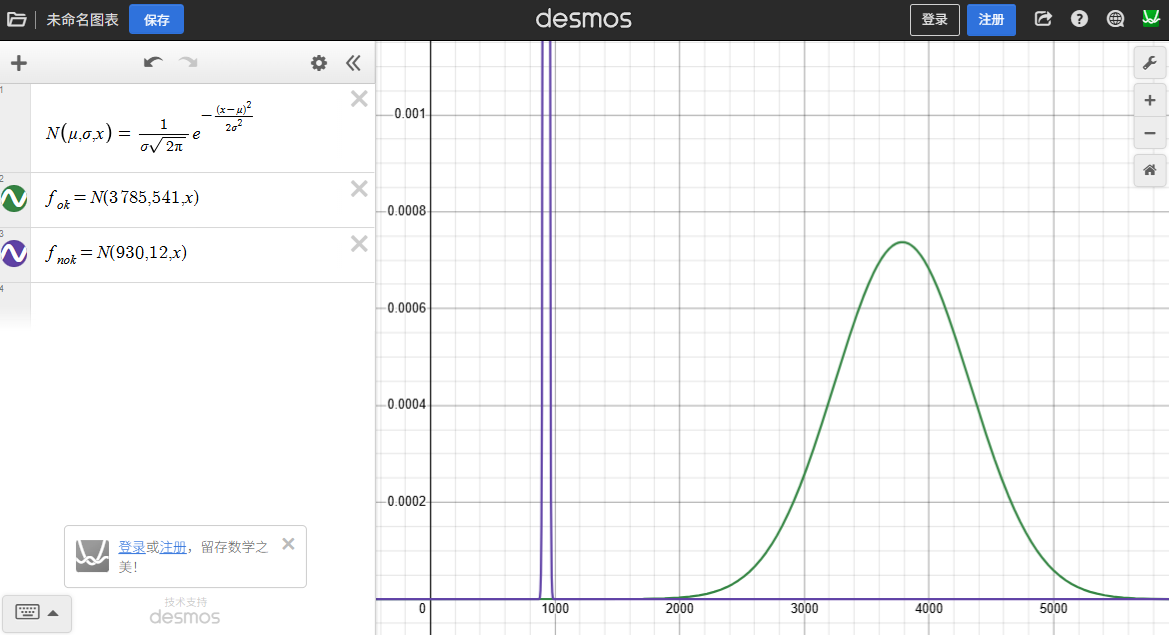Reset graph to default home view
The image size is (1169, 635).
pyautogui.click(x=1150, y=170)
